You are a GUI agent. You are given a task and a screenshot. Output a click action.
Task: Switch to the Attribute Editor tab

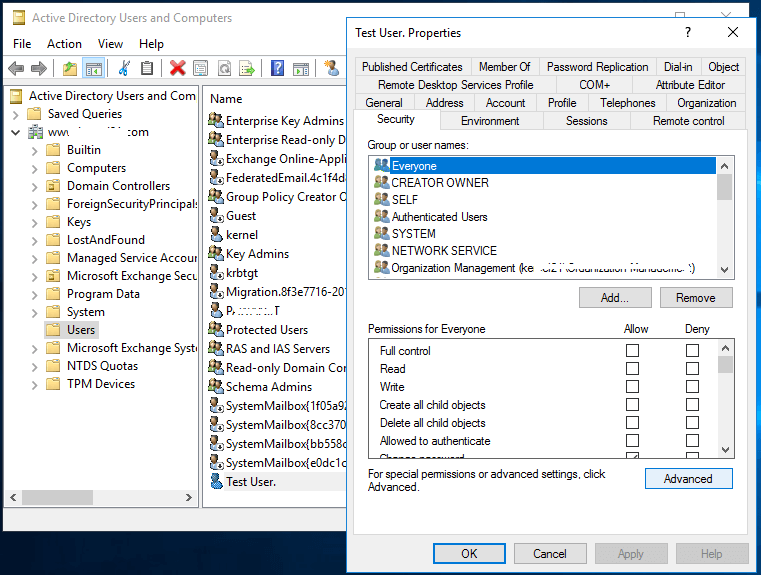[690, 85]
